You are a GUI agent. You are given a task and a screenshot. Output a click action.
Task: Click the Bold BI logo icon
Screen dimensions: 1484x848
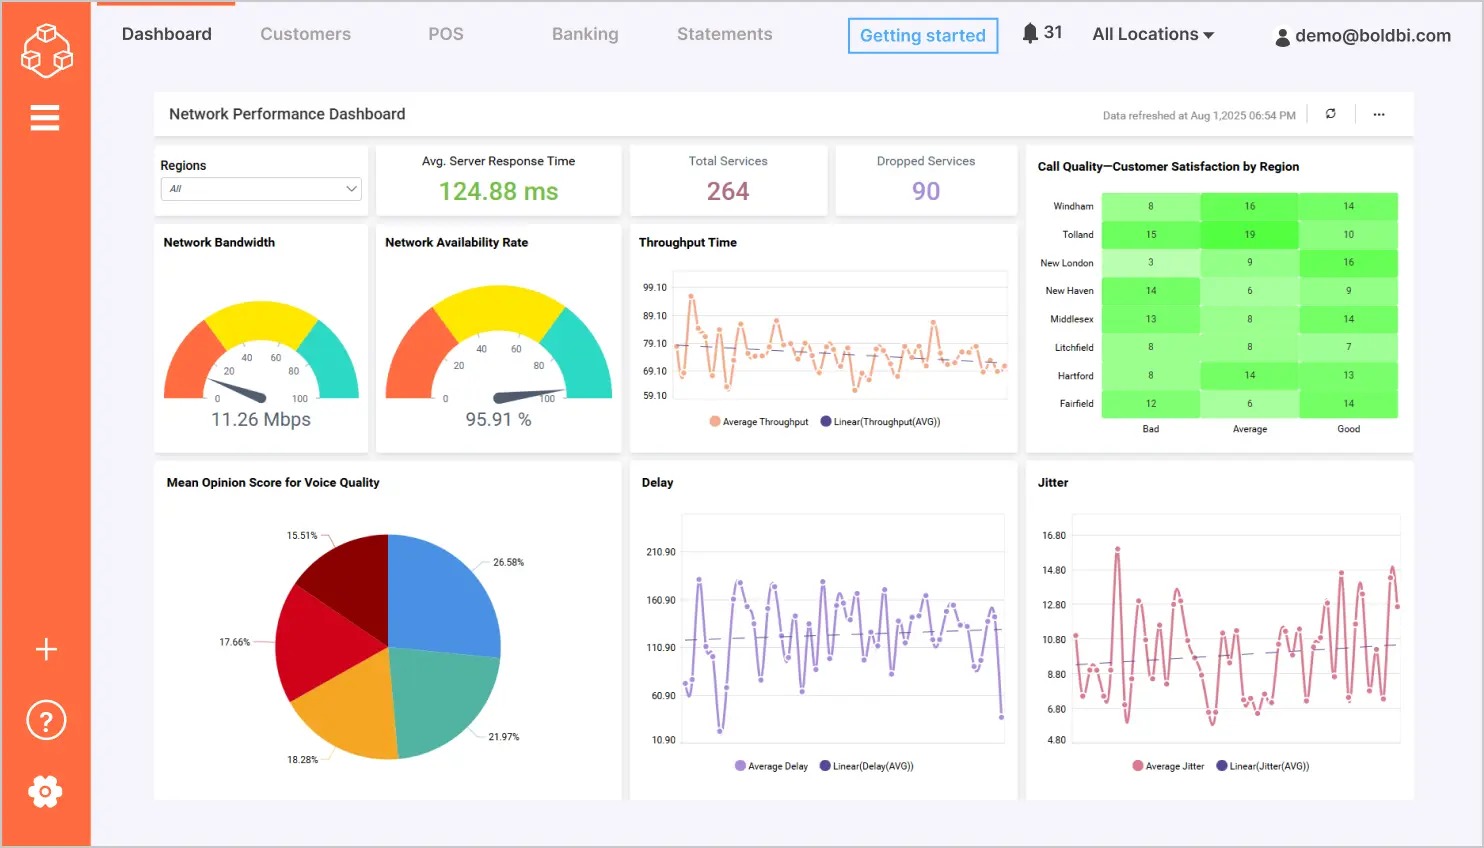point(46,48)
